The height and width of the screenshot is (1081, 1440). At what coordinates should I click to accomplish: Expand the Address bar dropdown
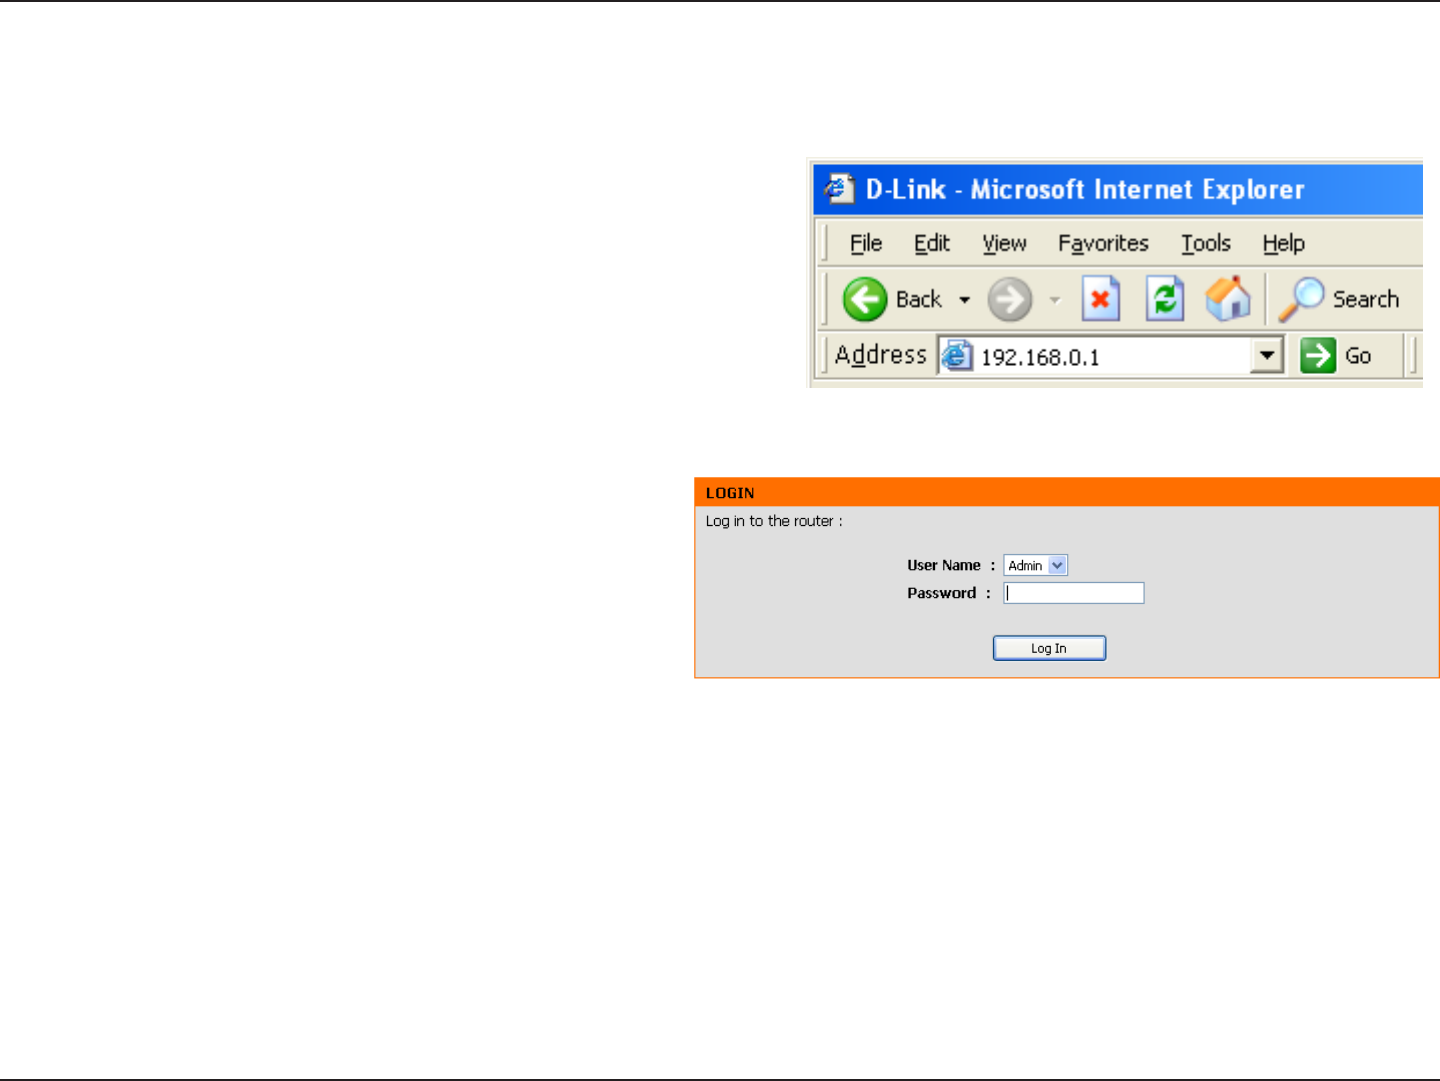1267,355
